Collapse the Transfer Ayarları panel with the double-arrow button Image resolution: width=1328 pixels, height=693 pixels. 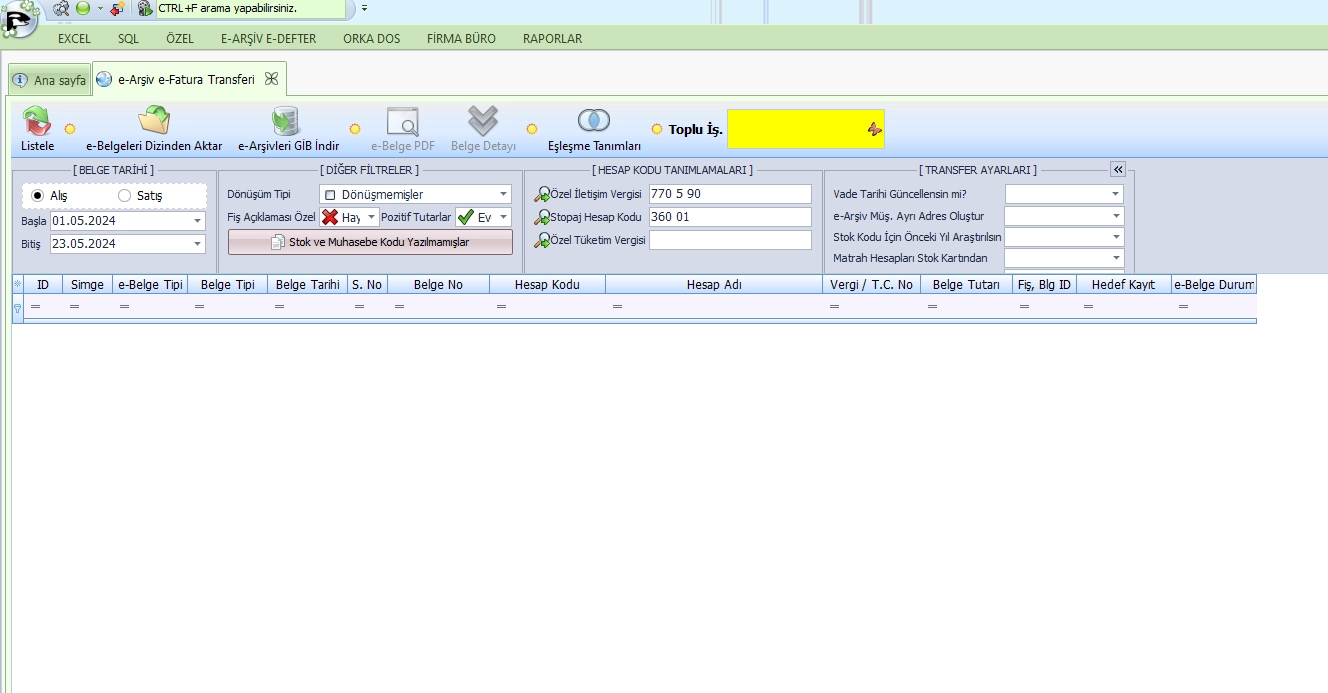pos(1118,169)
